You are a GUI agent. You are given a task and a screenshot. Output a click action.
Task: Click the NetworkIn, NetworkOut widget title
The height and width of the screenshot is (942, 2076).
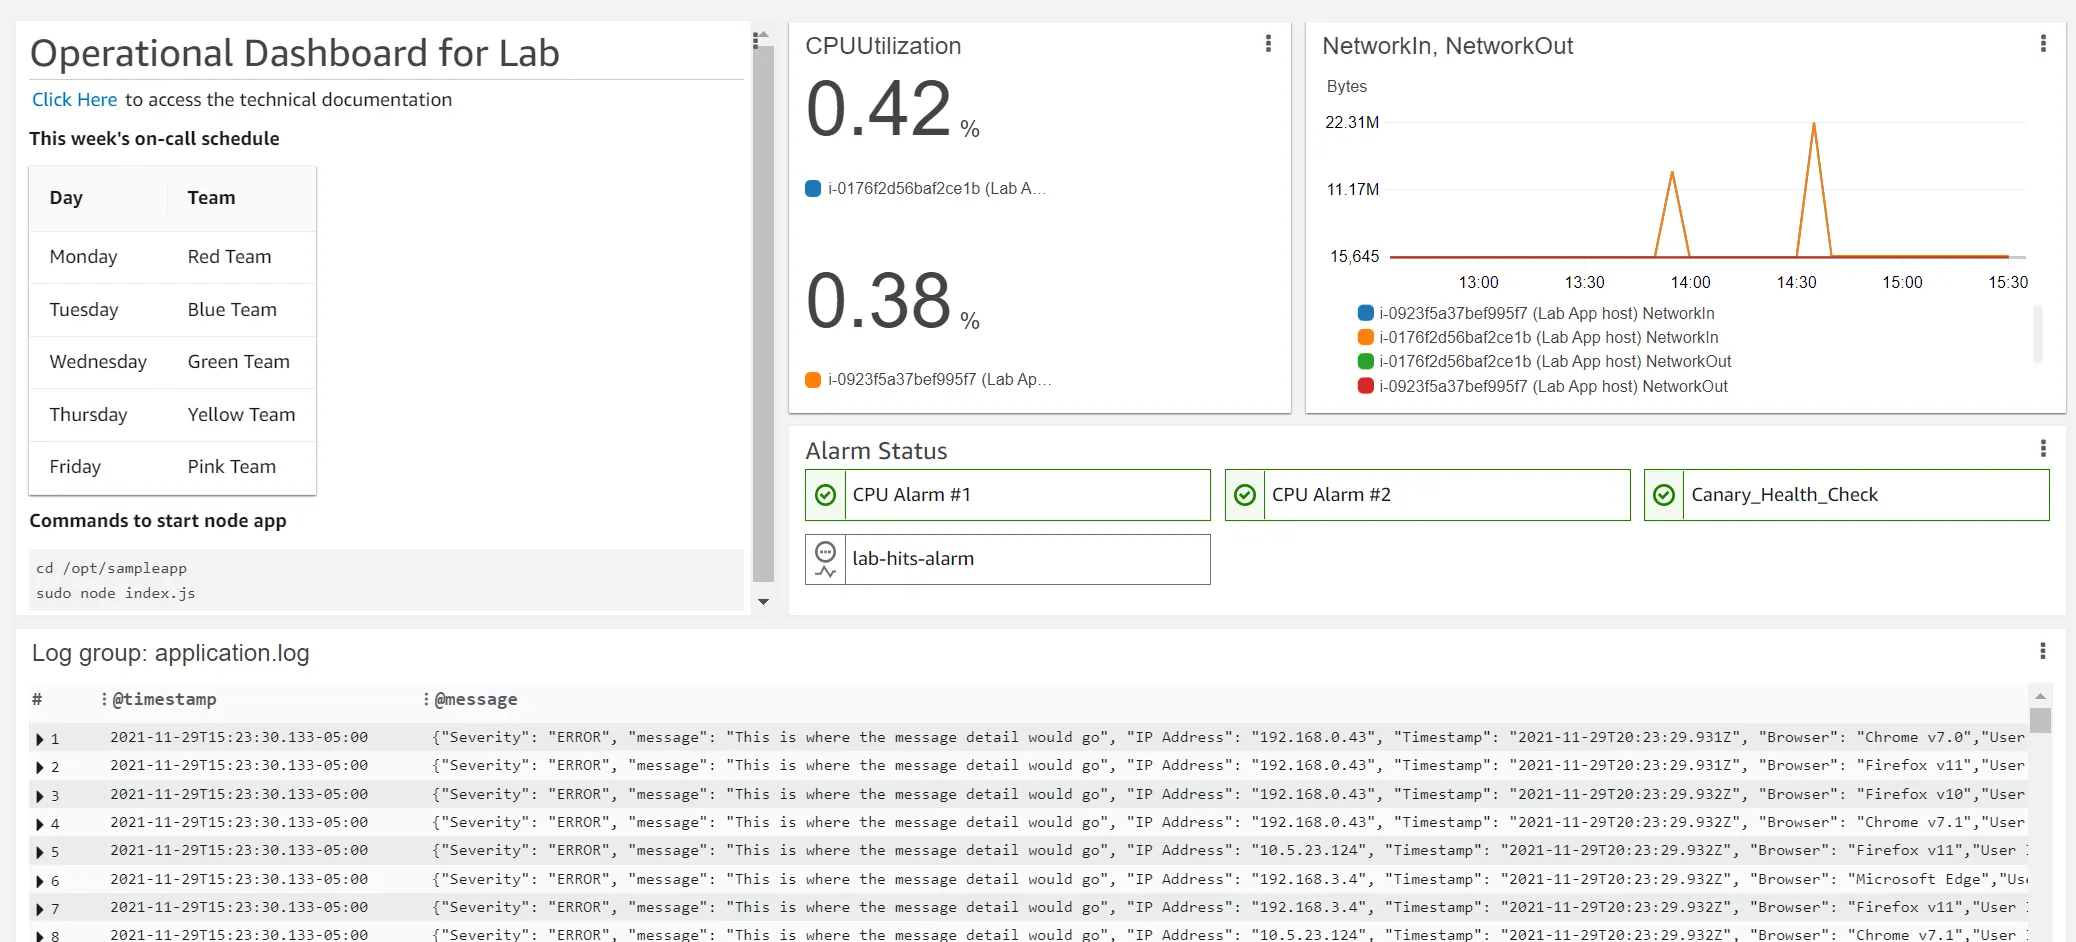coord(1447,46)
